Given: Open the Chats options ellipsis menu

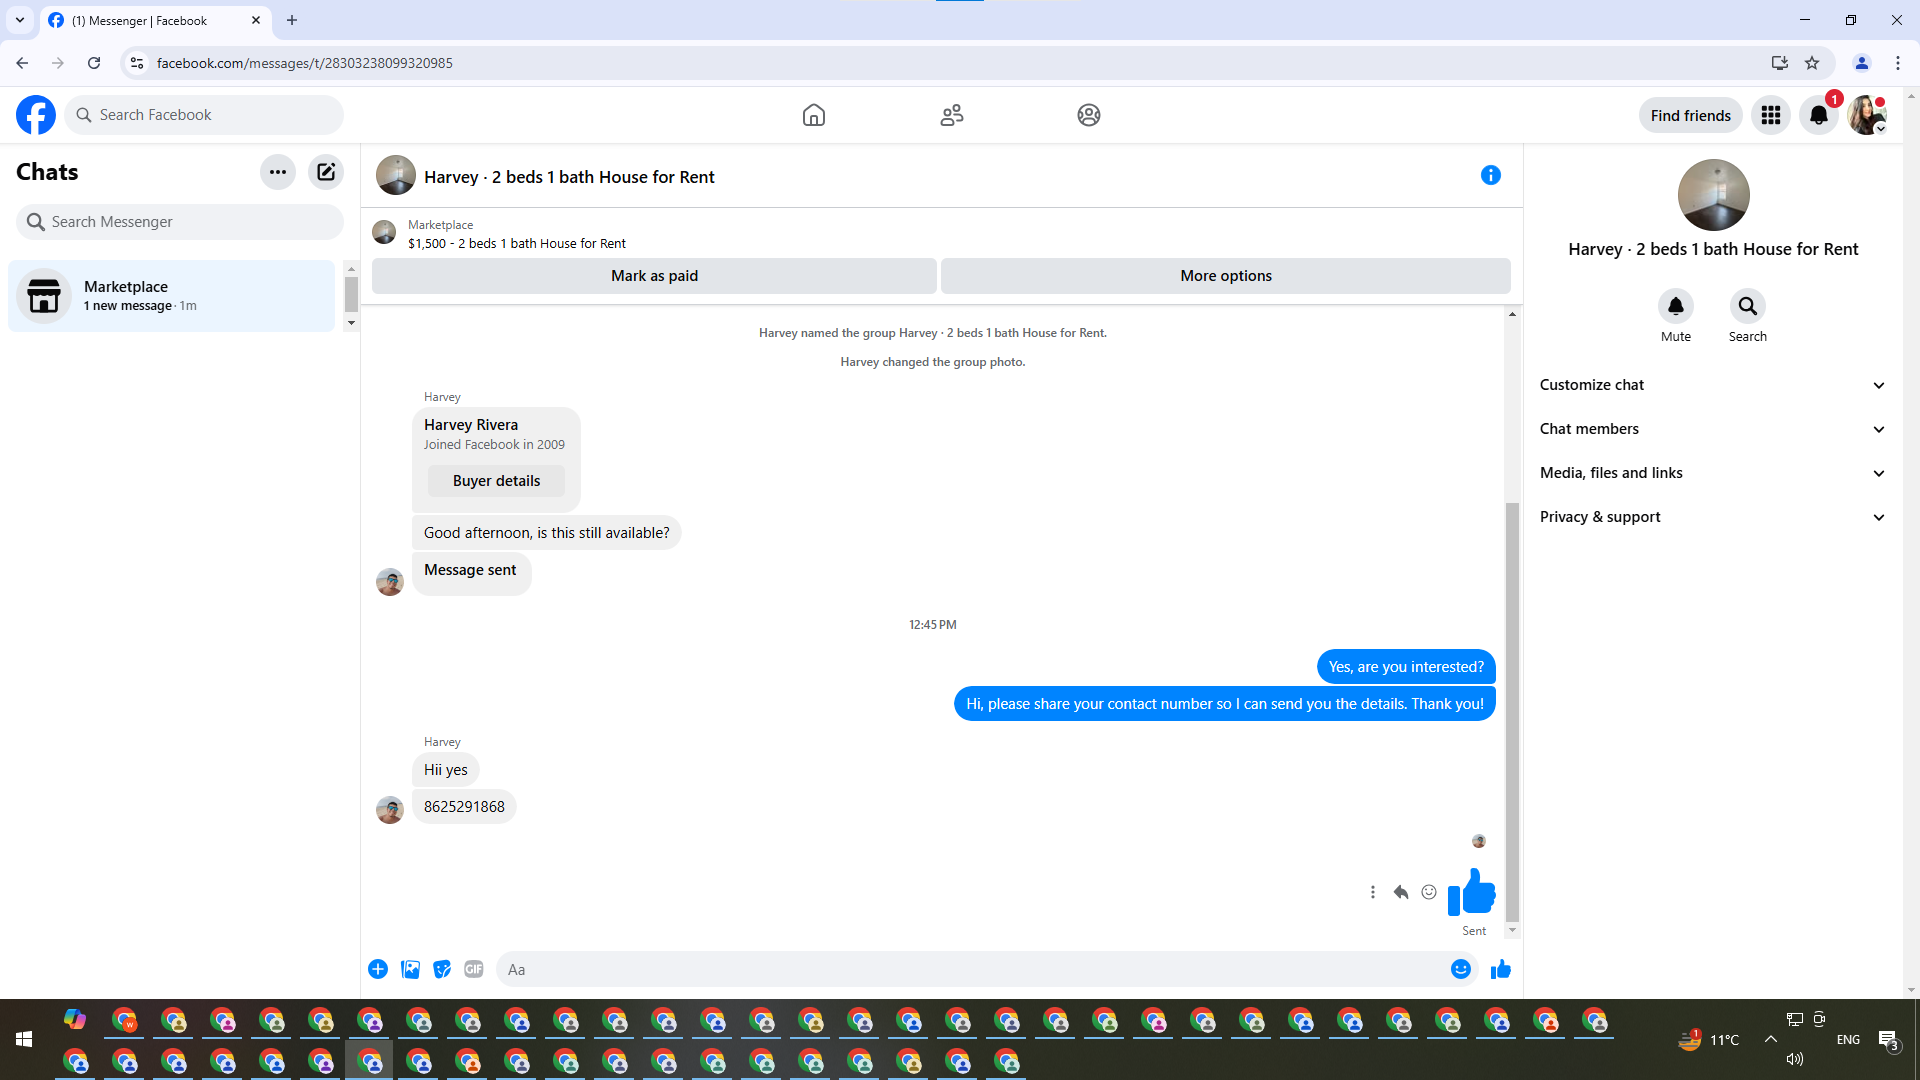Looking at the screenshot, I should [x=278, y=172].
